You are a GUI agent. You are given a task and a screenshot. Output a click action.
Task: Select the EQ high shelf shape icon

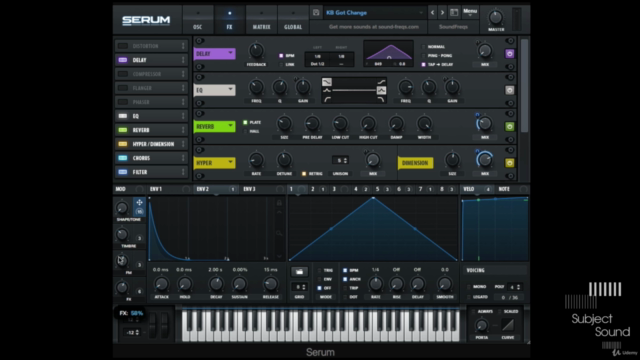[x=381, y=82]
